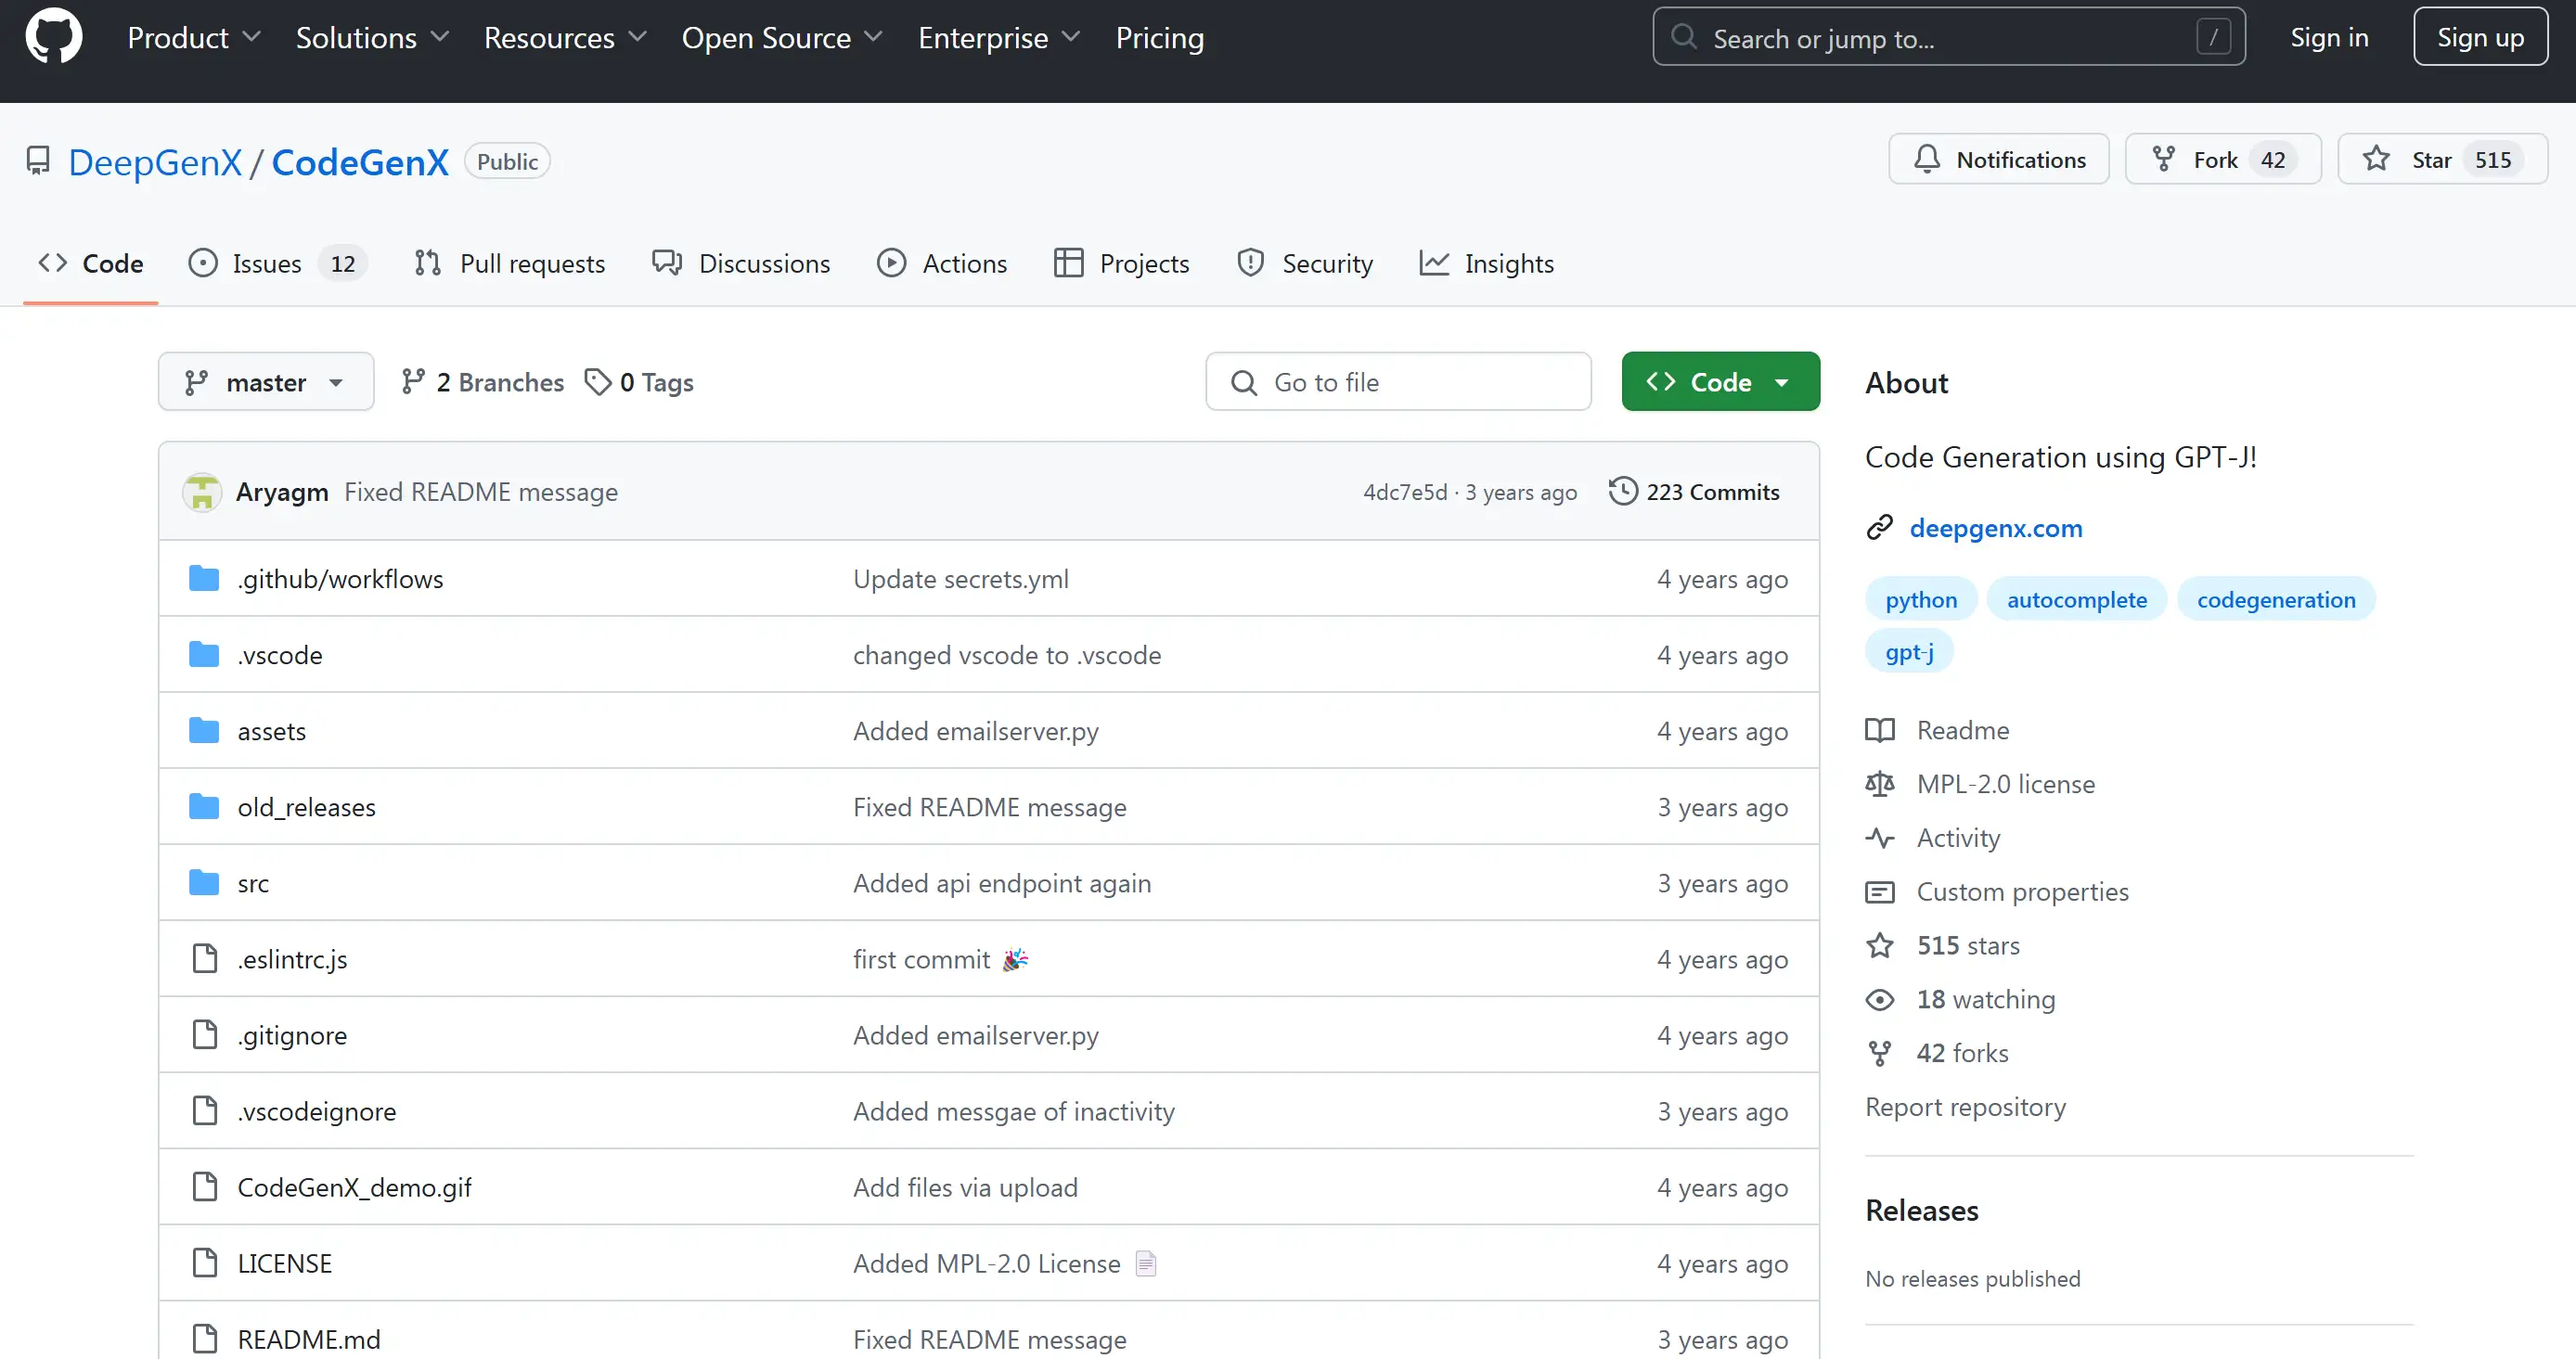2576x1359 pixels.
Task: Click the watching eye icon
Action: pyautogui.click(x=1880, y=1000)
